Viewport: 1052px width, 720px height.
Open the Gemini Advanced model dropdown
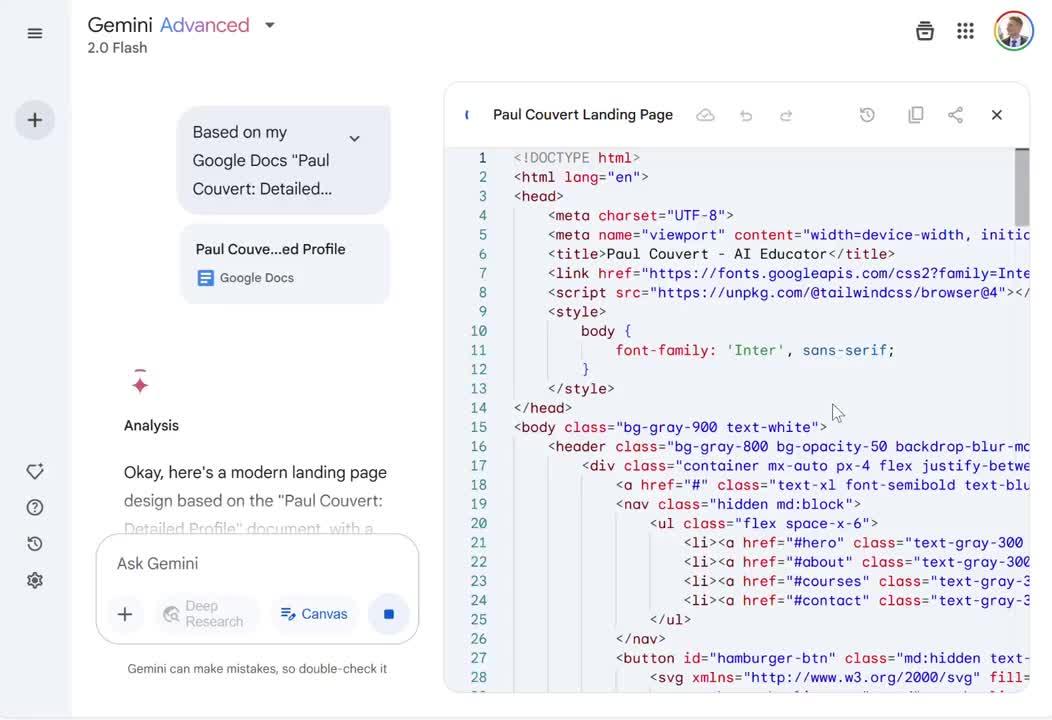tap(269, 26)
